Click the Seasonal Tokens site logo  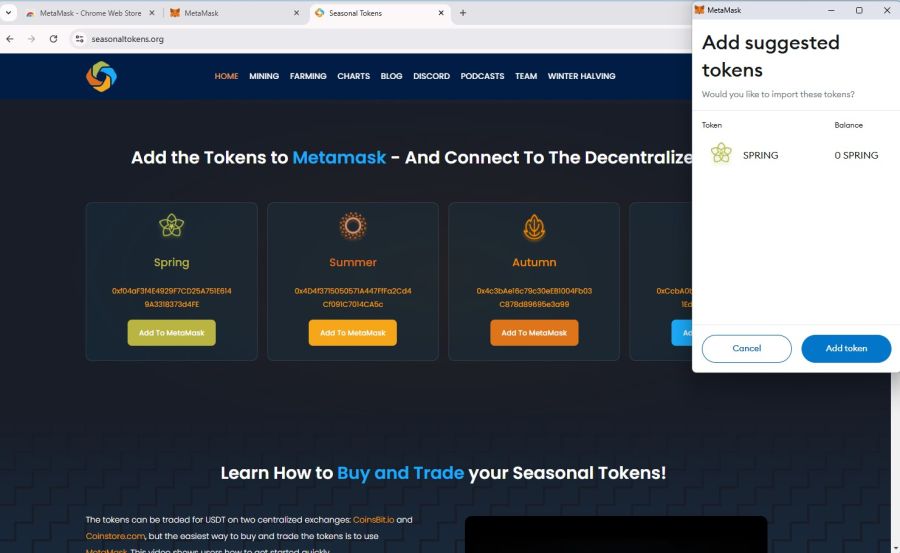[x=101, y=76]
